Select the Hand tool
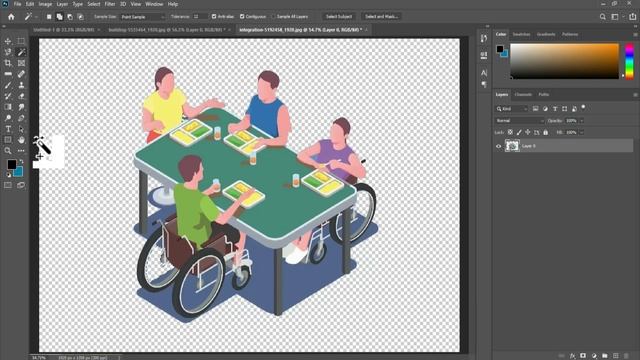640x360 pixels. 21,140
